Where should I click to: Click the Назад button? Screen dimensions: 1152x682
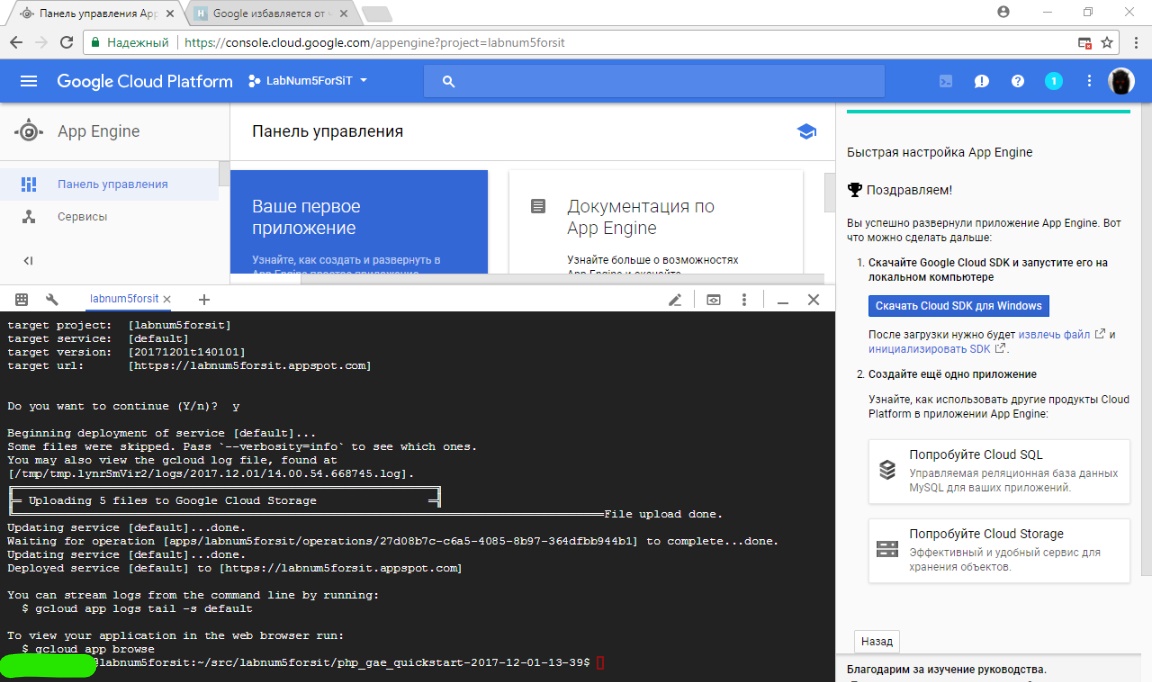[x=876, y=642]
